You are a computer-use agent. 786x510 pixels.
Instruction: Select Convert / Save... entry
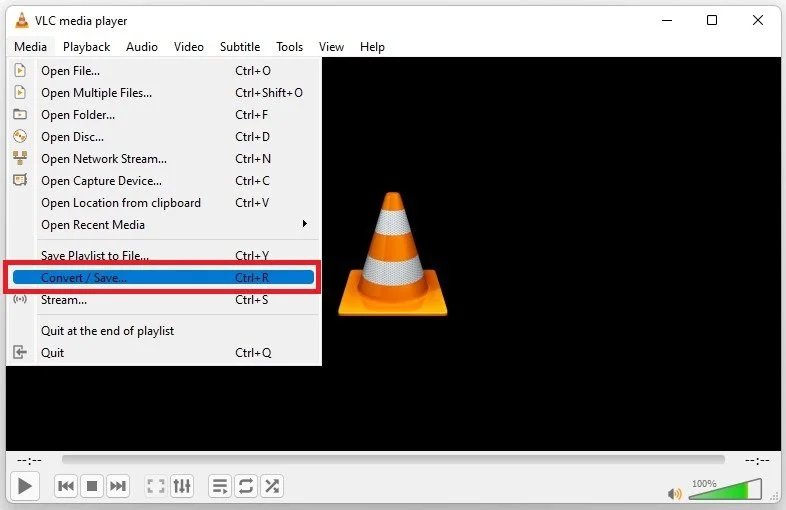pyautogui.click(x=164, y=277)
